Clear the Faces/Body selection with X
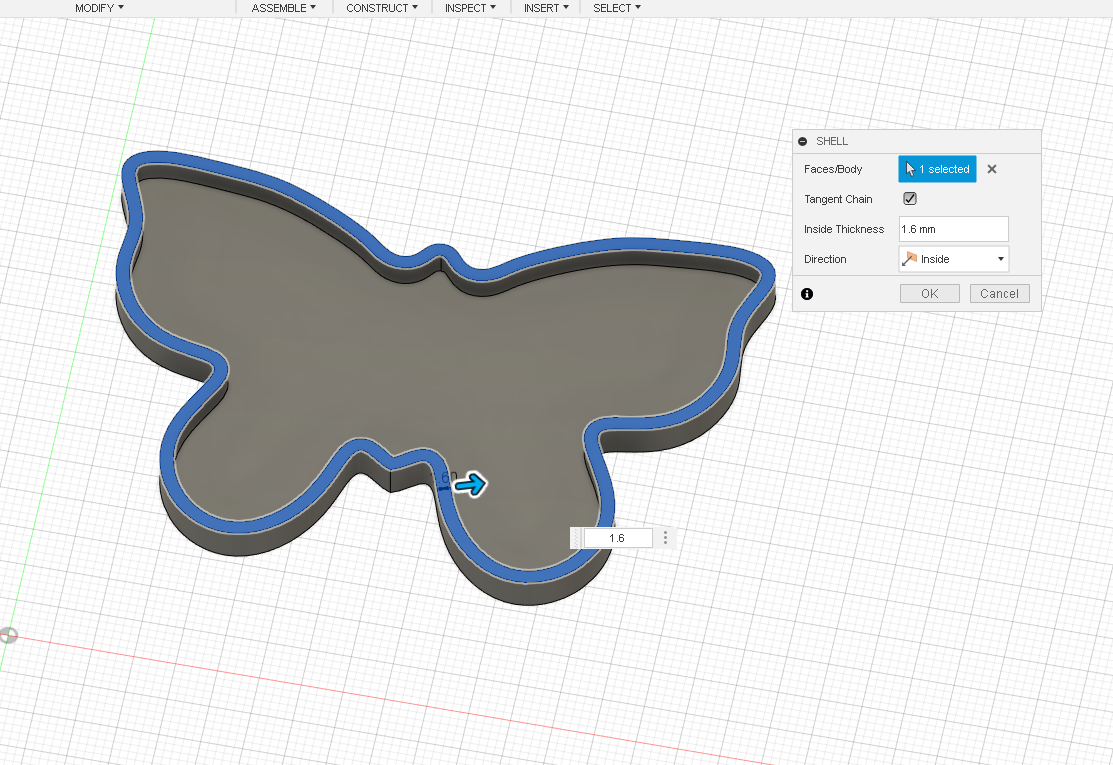The image size is (1113, 765). pos(992,169)
